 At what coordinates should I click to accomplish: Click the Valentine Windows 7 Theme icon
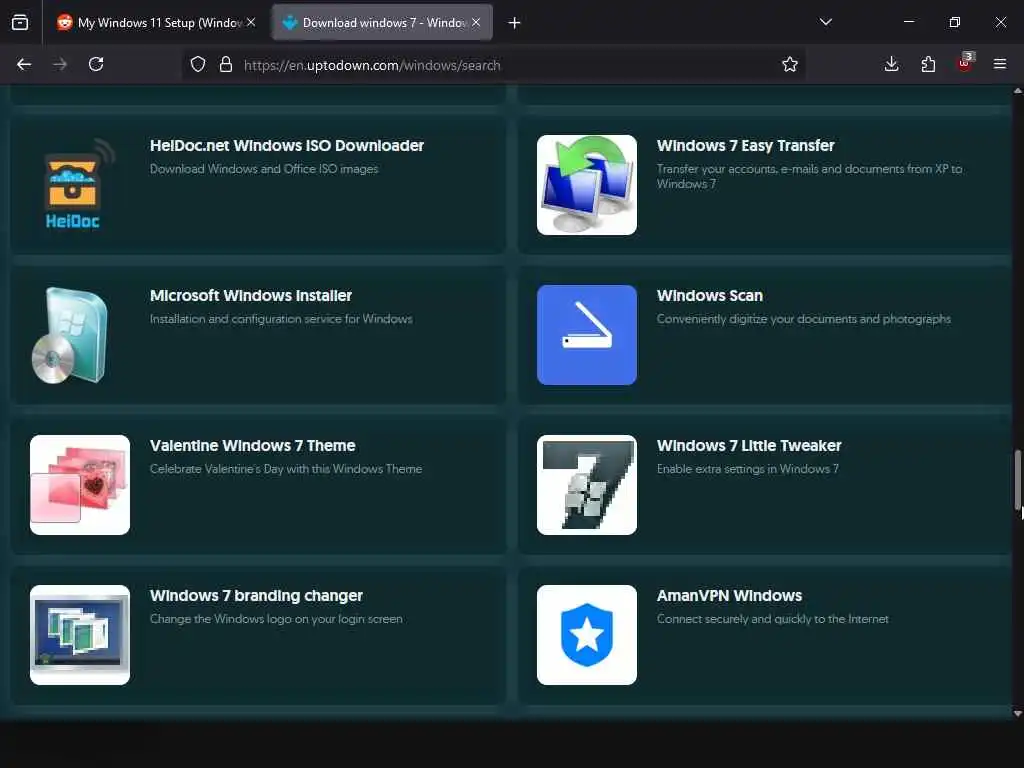point(80,485)
